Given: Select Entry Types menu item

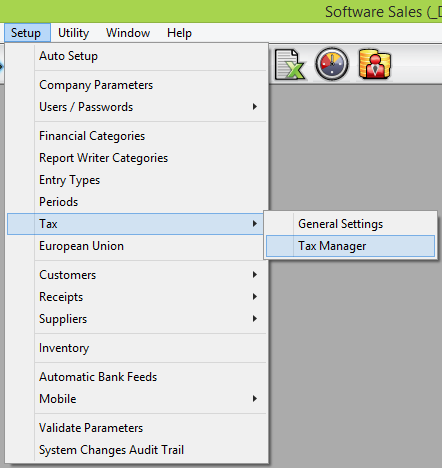Looking at the screenshot, I should click(137, 180).
